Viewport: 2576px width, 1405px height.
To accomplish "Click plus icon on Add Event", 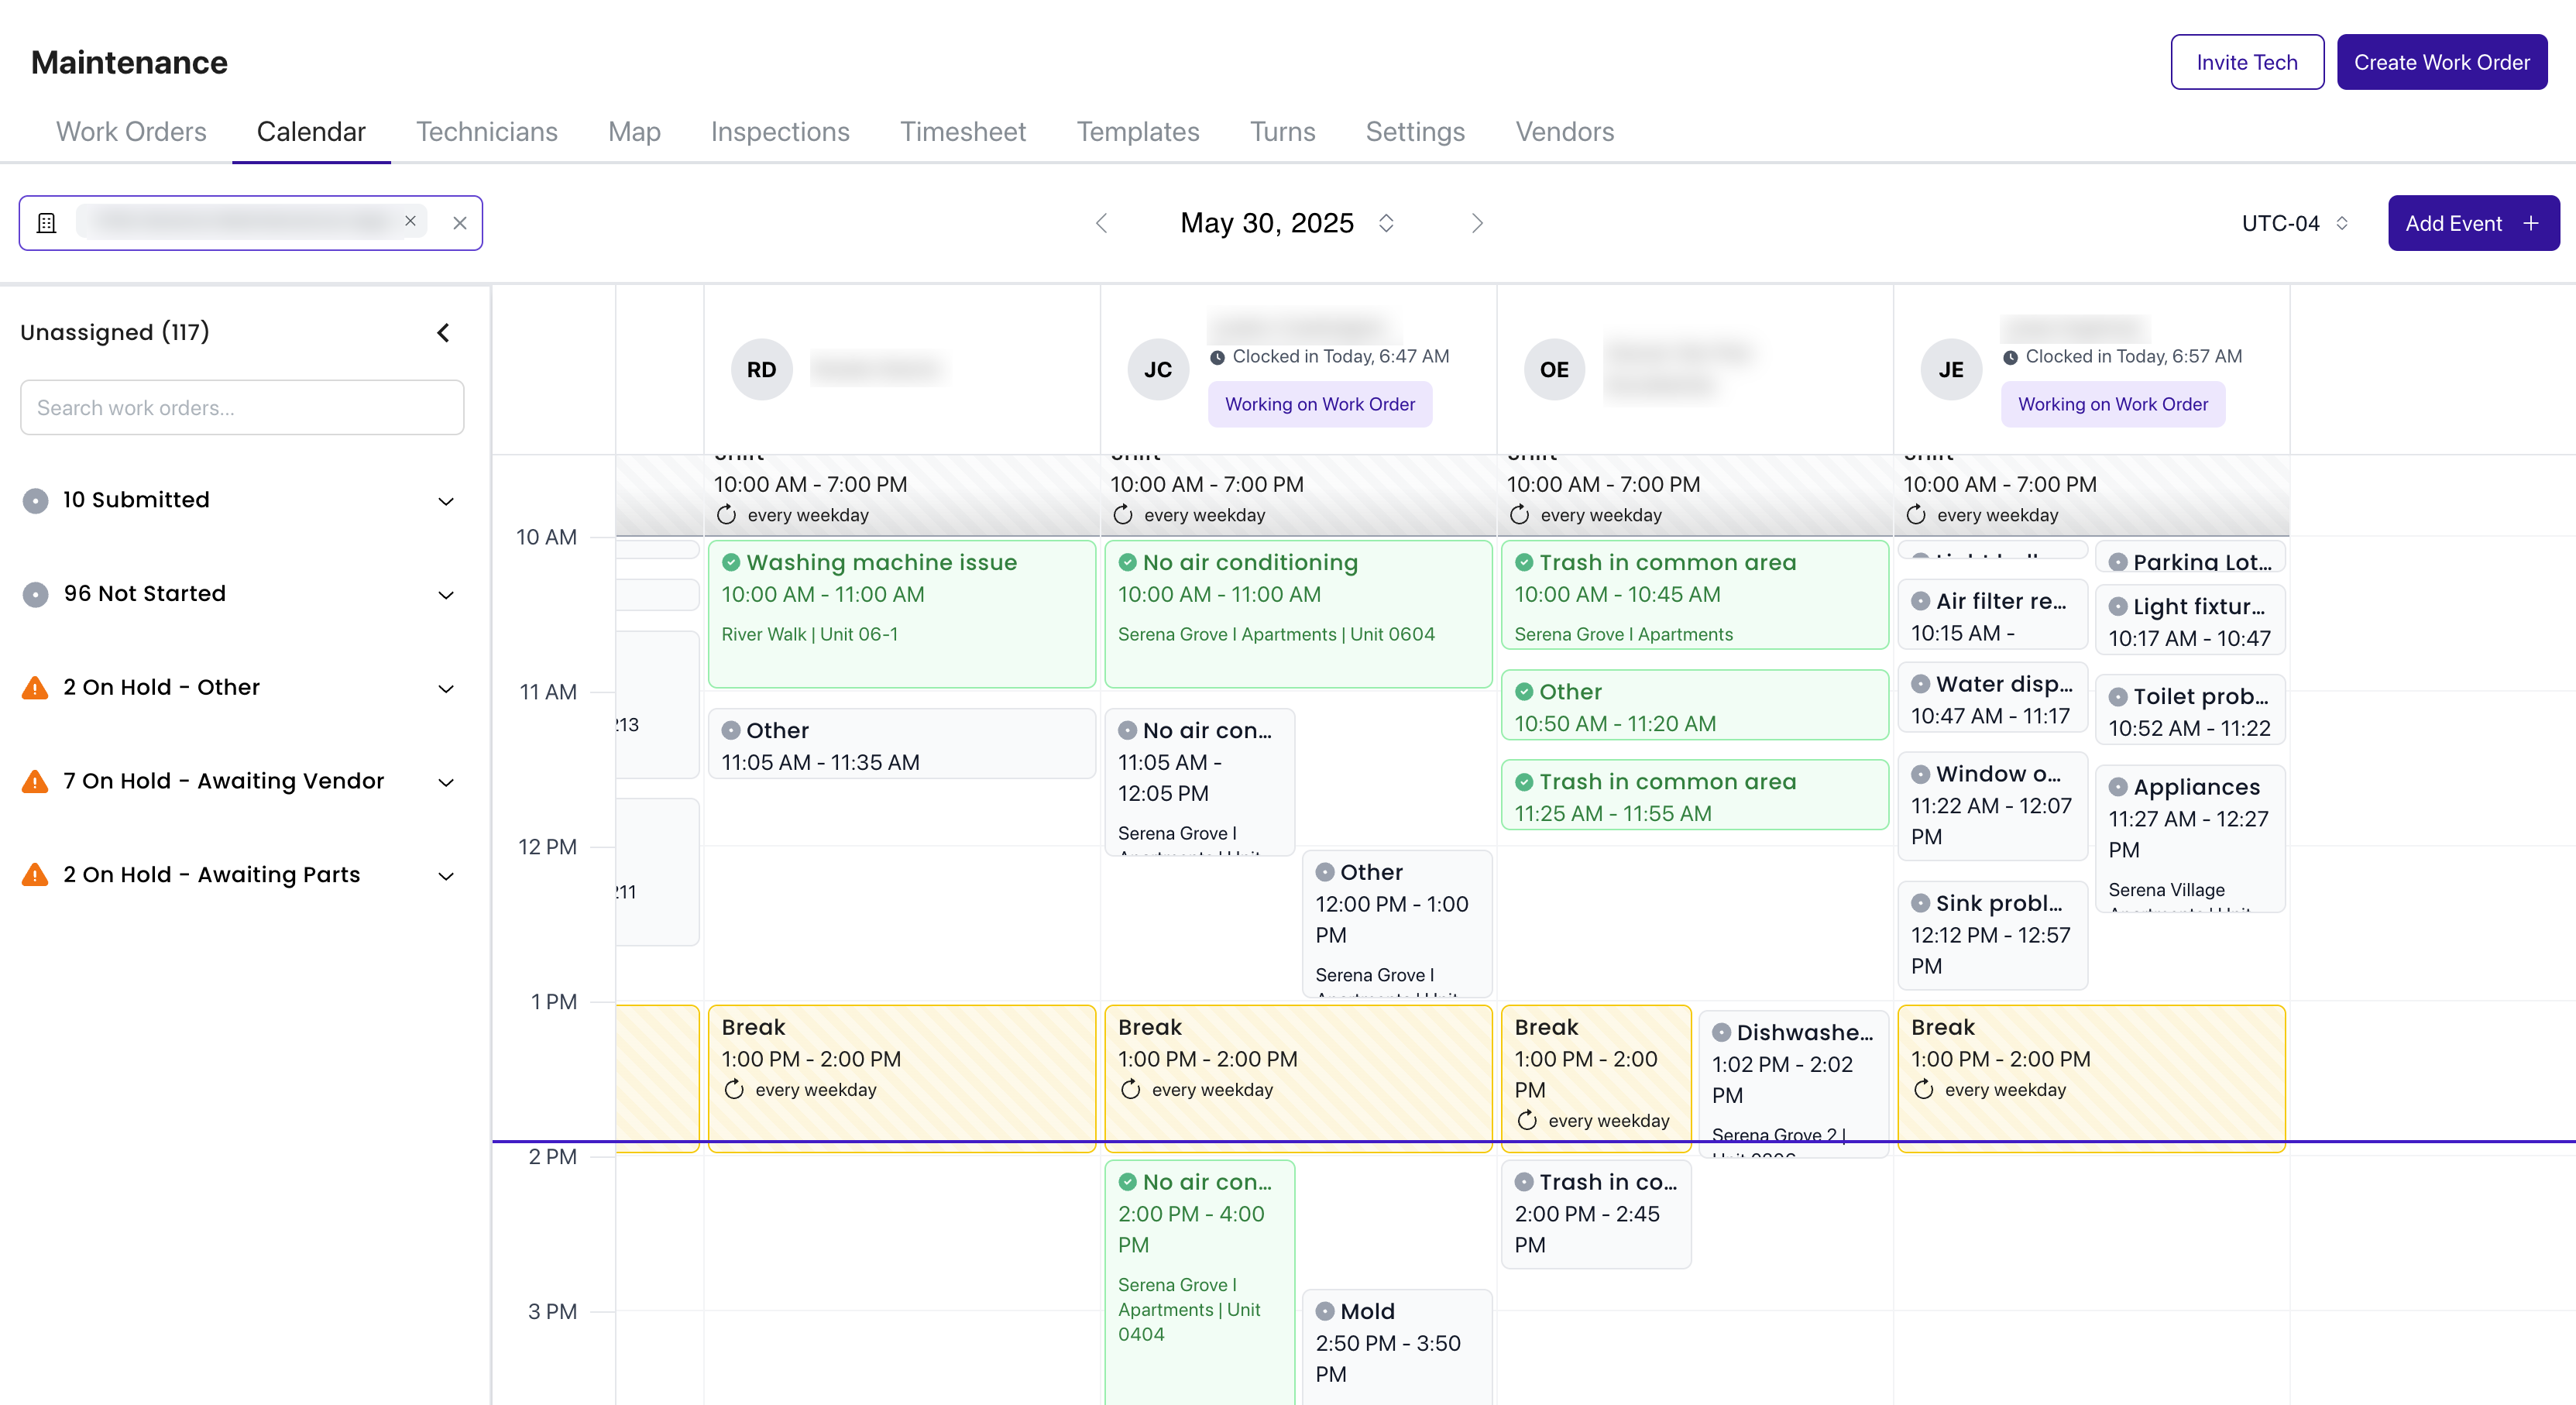I will click(2530, 223).
